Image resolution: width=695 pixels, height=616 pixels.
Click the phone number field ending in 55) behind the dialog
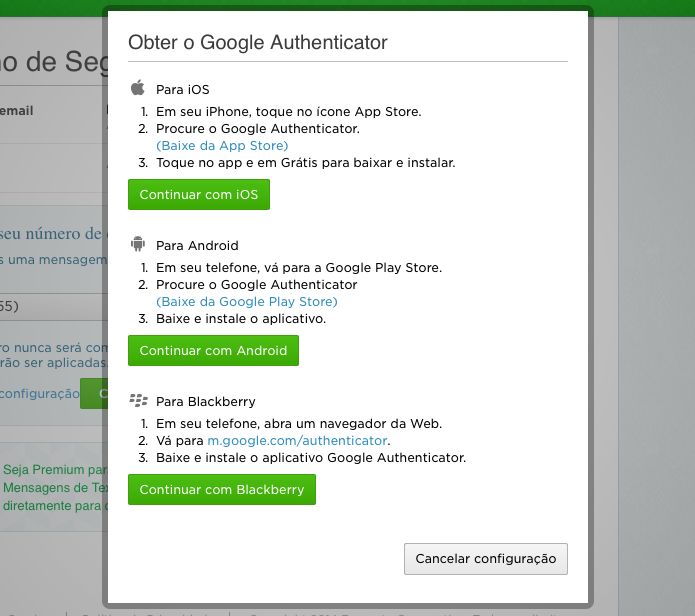[54, 307]
